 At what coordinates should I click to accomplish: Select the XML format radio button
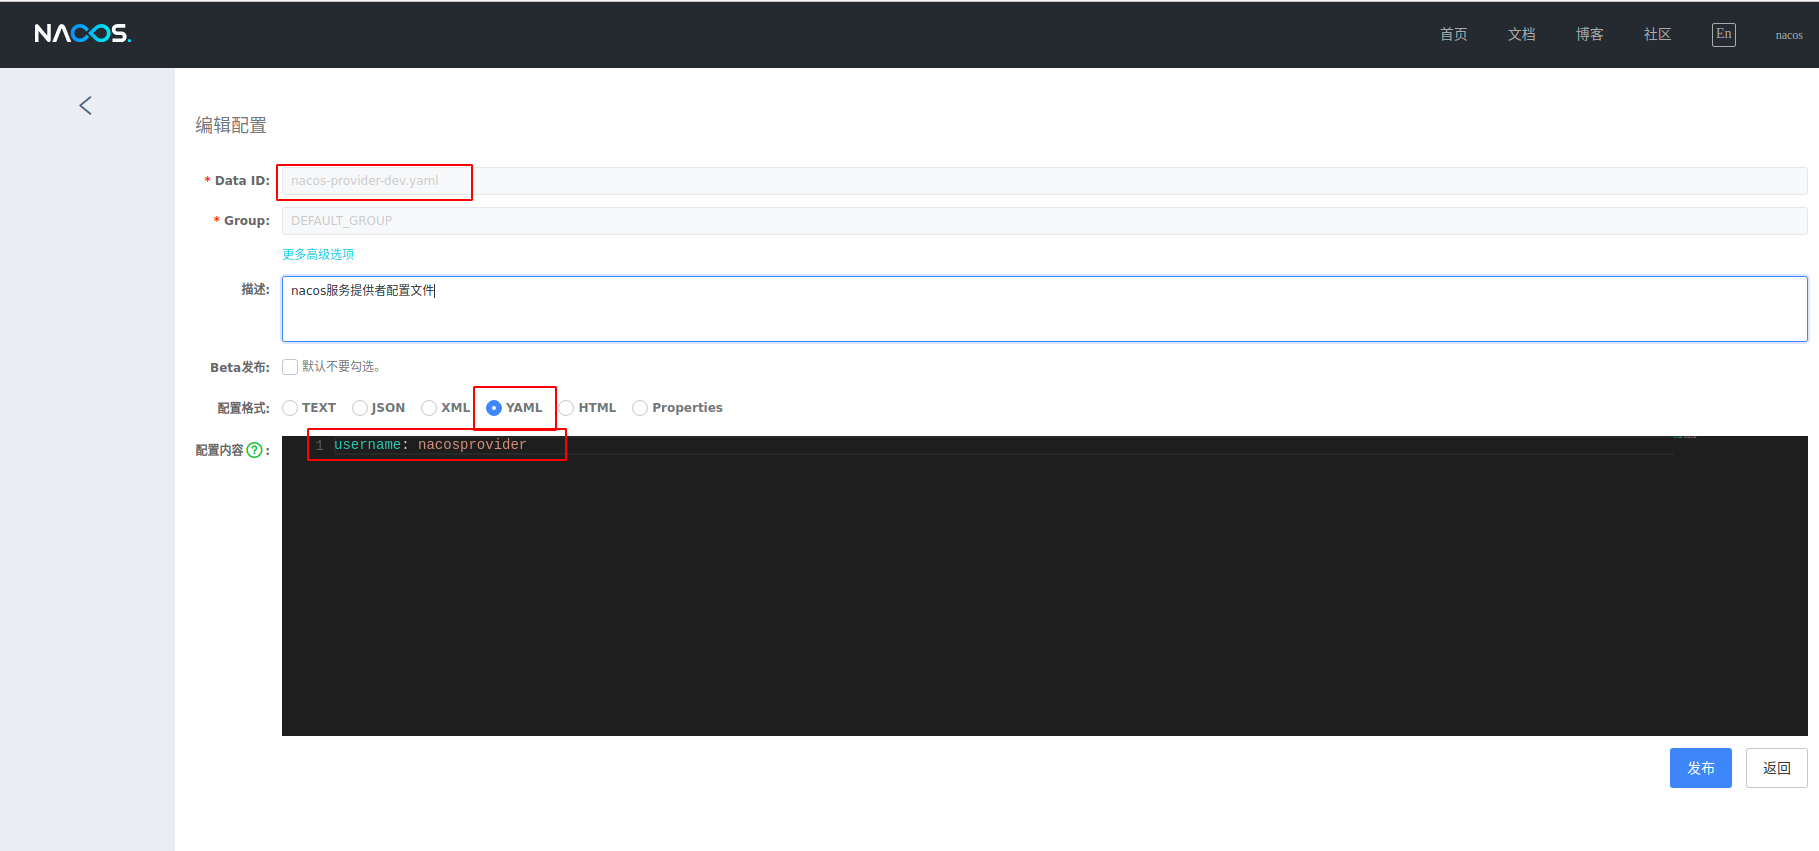coord(429,408)
